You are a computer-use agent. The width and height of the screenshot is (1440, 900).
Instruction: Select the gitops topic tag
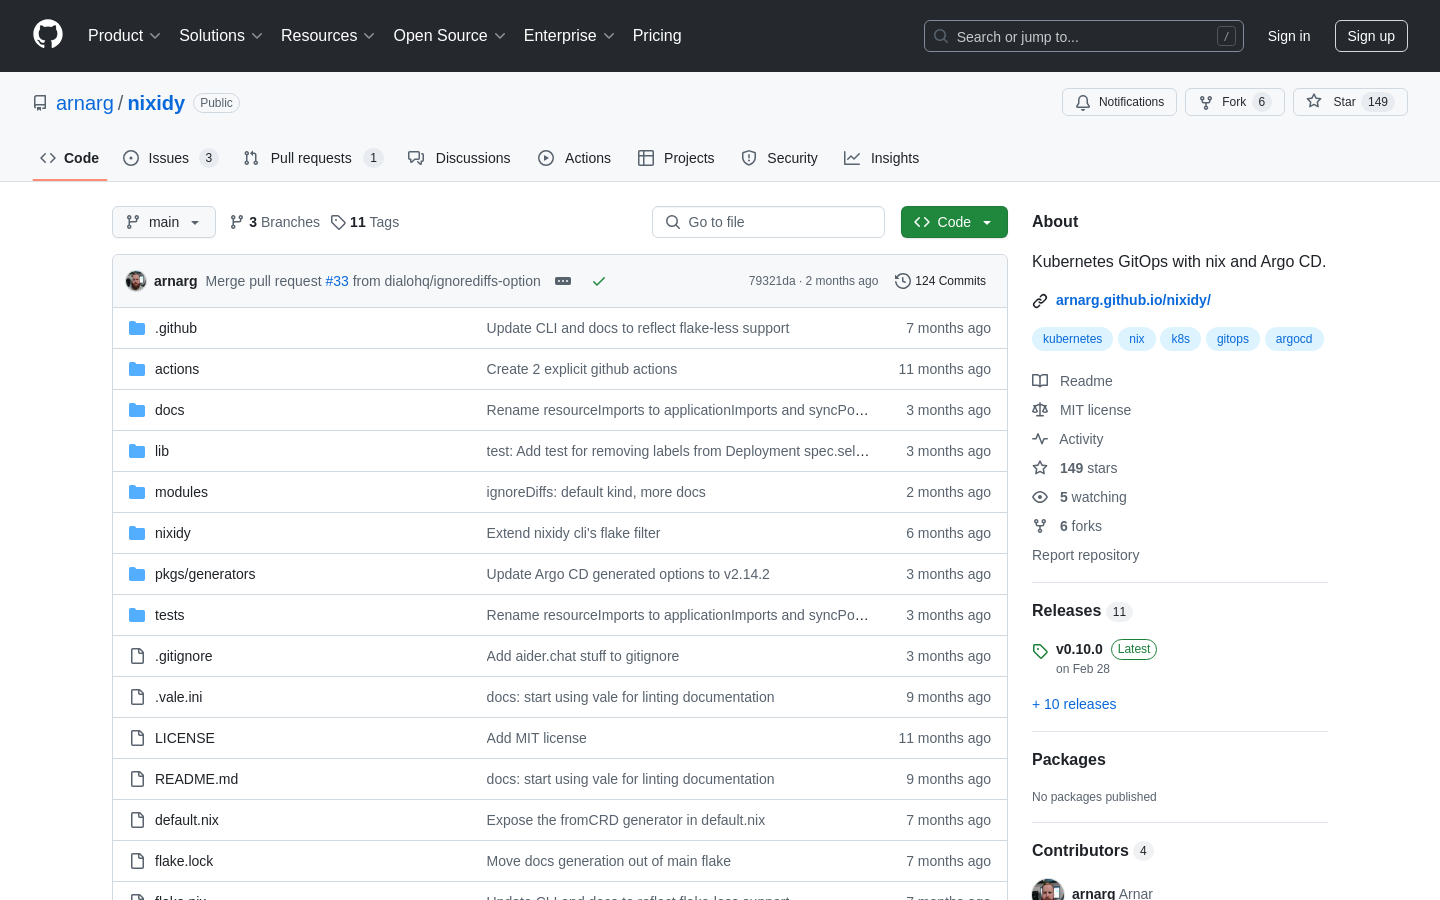(x=1233, y=339)
